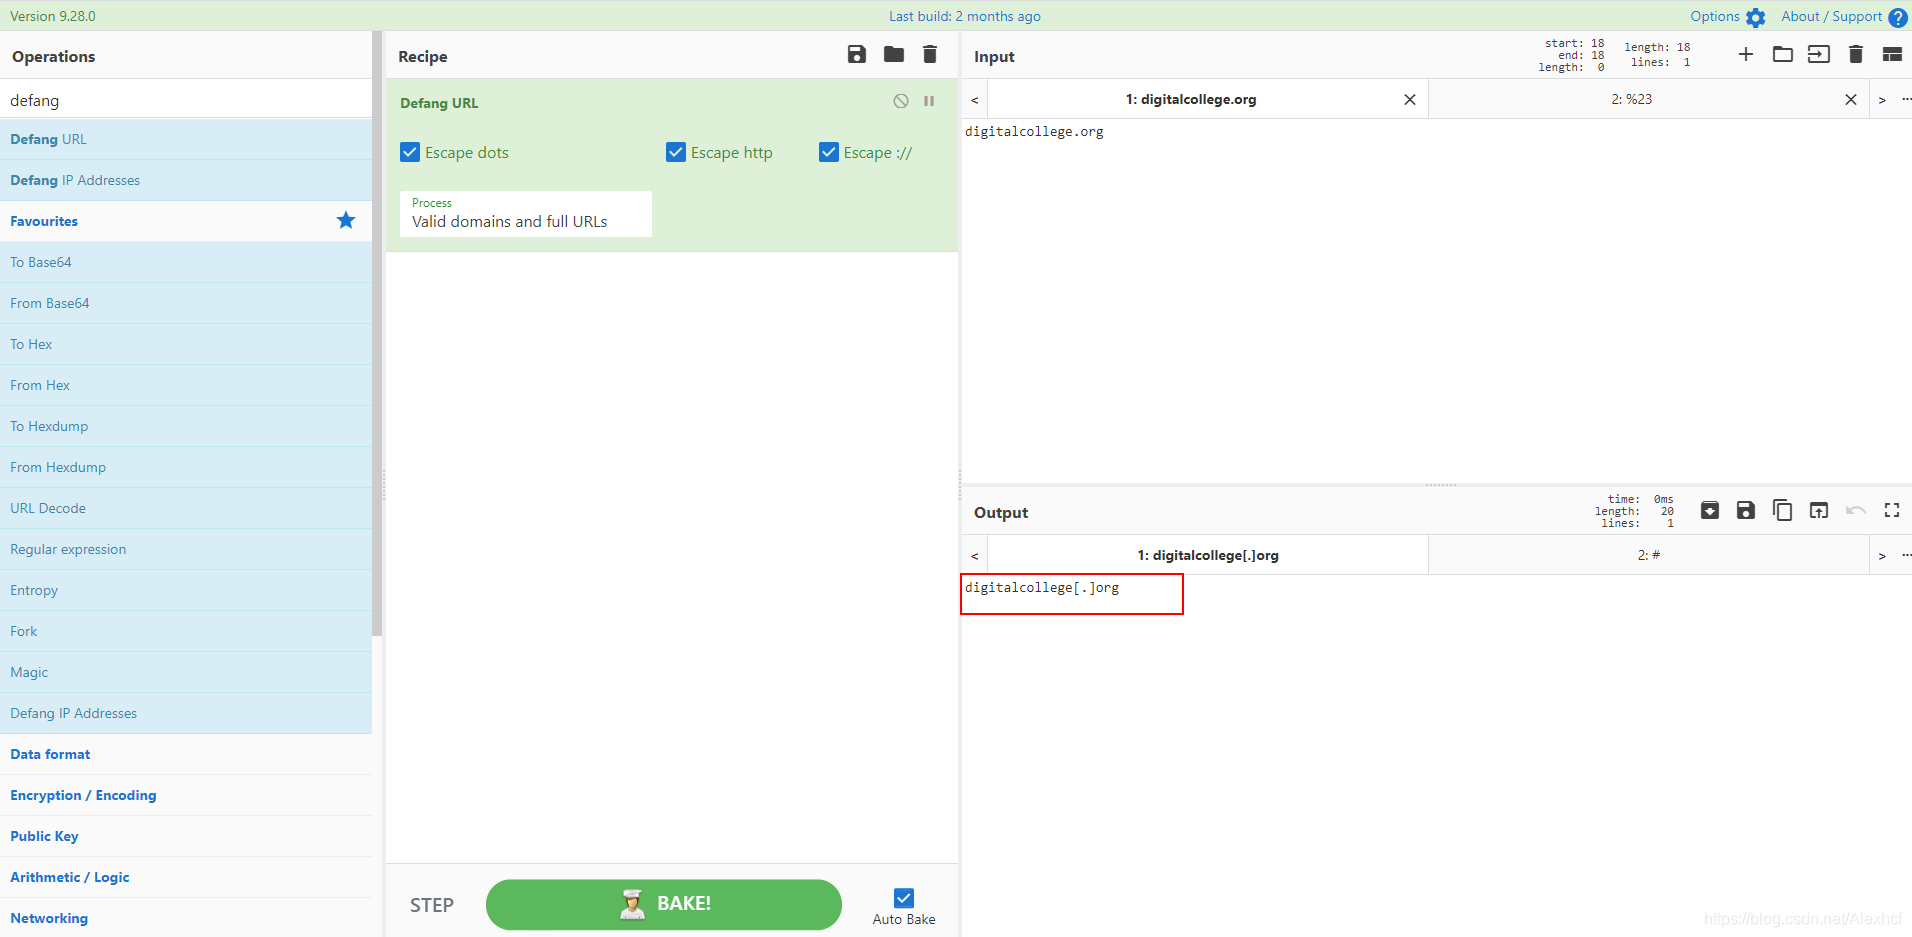
Task: Maximise the output pane
Action: 1892,510
